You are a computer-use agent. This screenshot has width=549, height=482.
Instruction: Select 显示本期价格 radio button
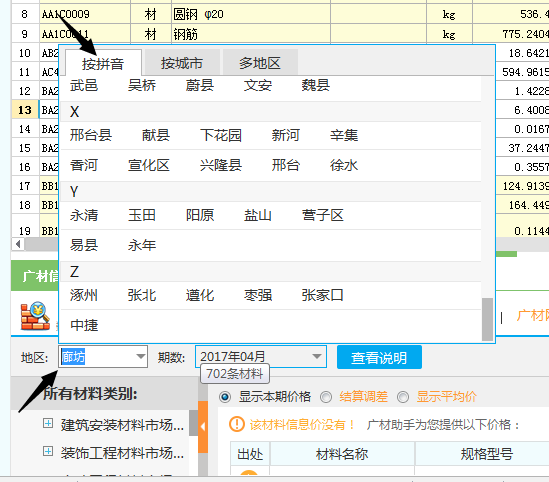225,397
